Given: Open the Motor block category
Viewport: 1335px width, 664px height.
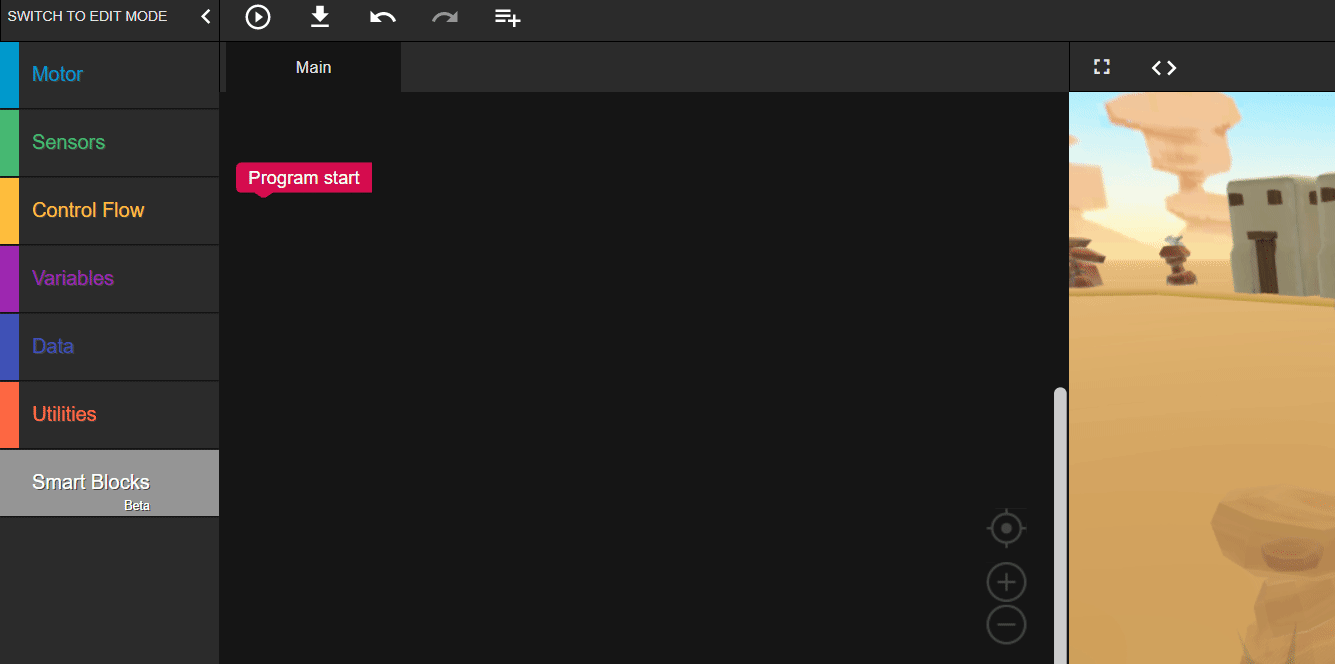Looking at the screenshot, I should 110,75.
